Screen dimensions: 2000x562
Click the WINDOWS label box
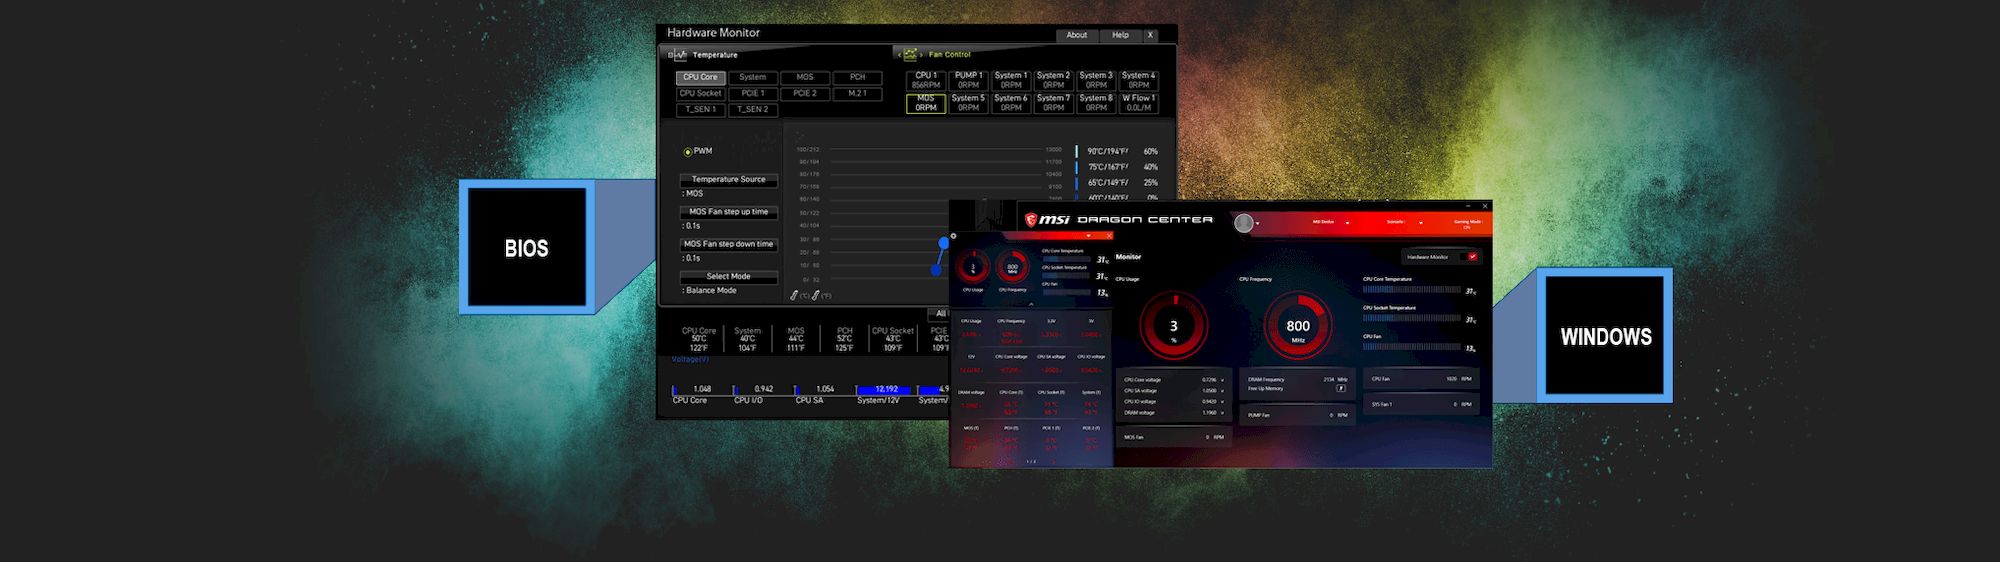[1605, 336]
